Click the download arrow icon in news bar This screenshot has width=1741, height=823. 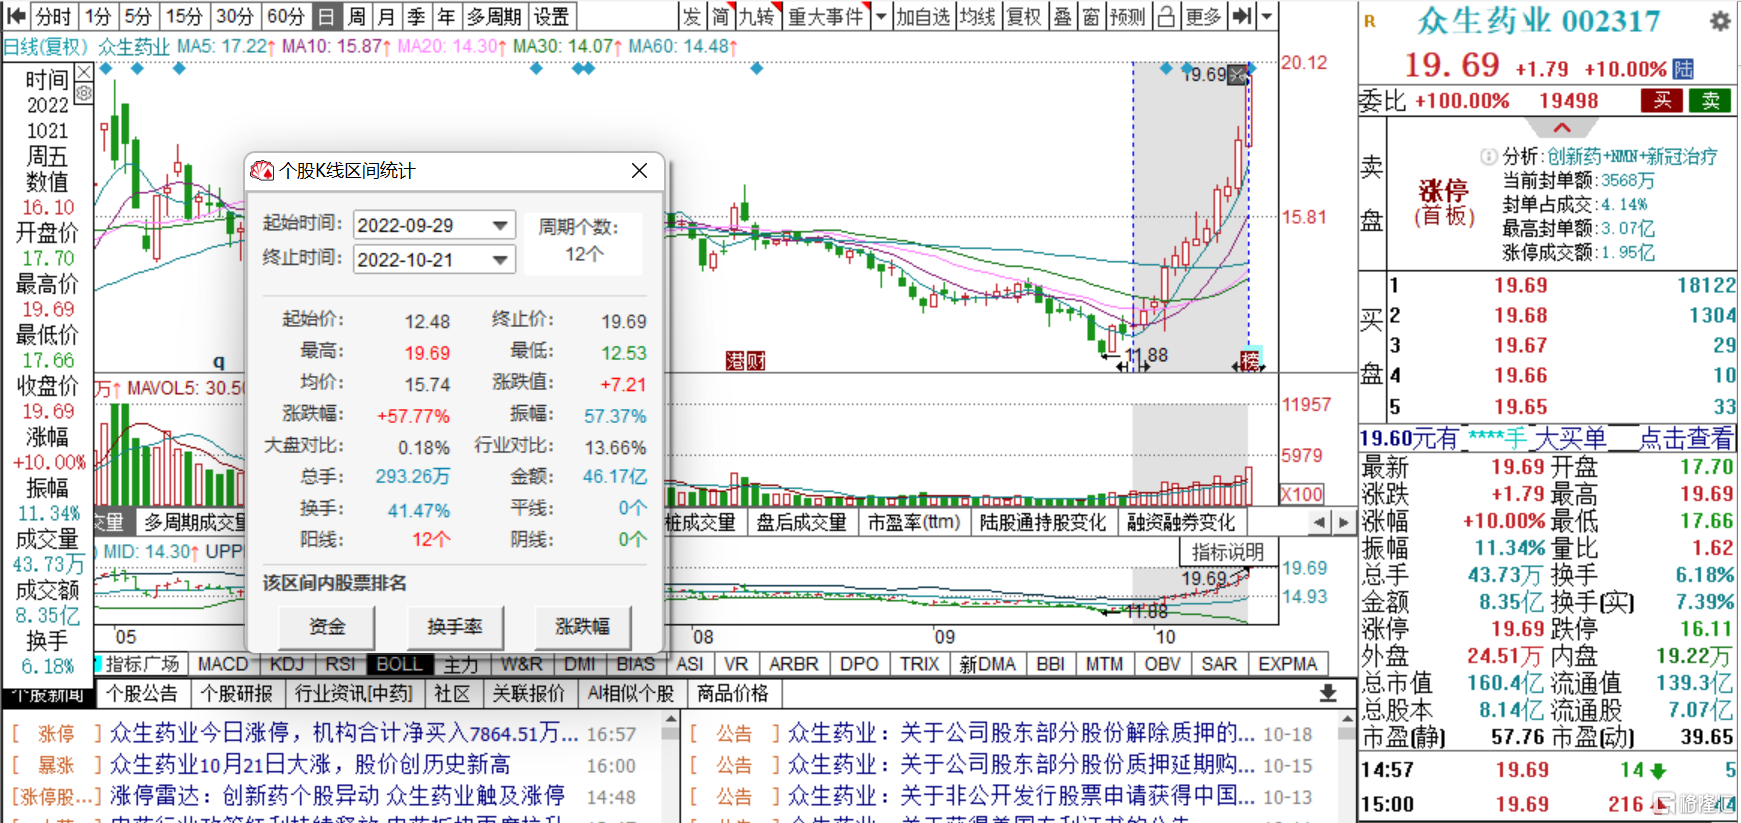pos(1328,693)
